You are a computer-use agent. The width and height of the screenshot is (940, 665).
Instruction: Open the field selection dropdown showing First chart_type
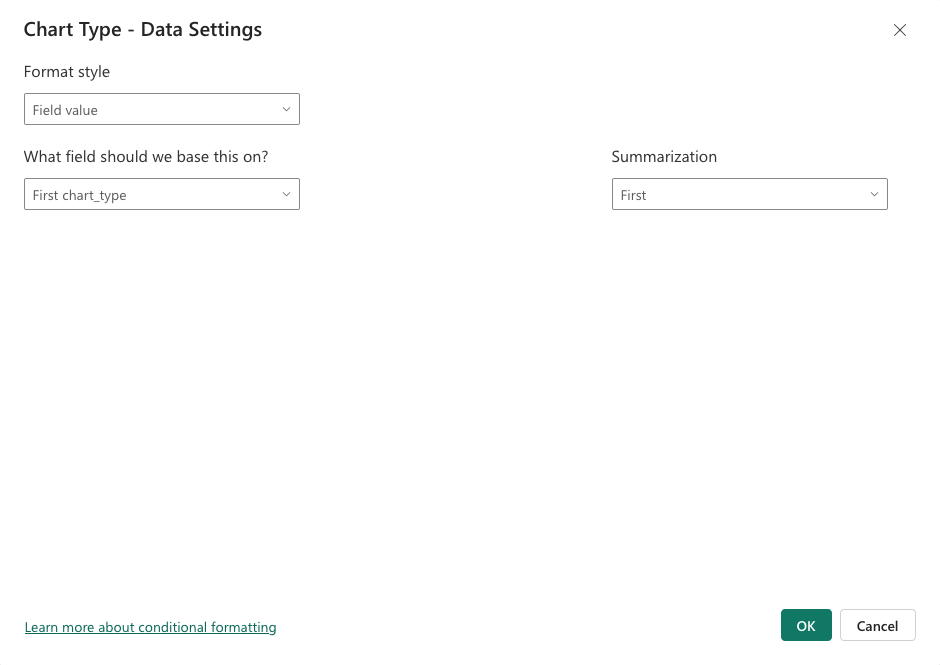[160, 194]
